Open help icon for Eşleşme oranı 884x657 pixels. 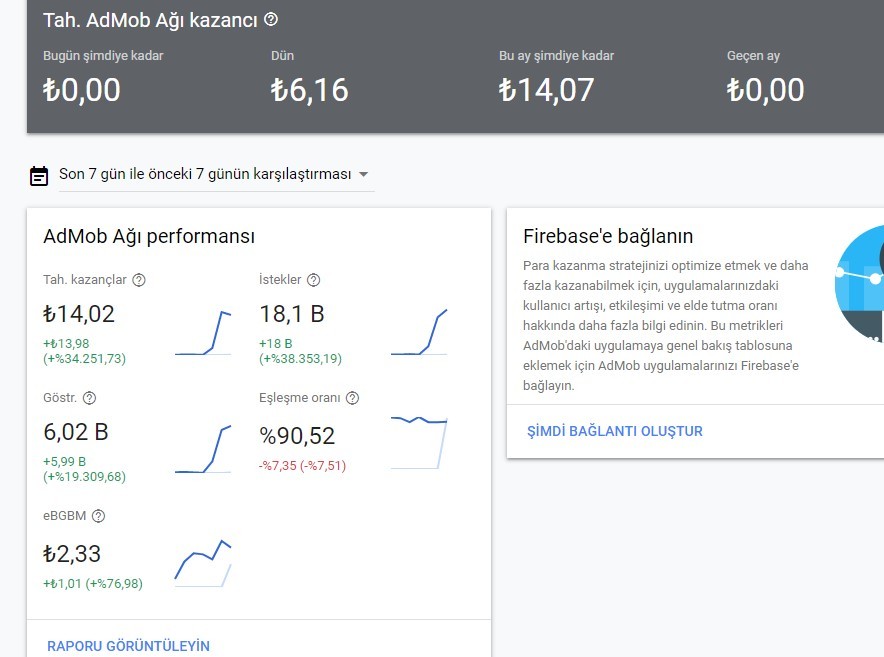coord(352,398)
